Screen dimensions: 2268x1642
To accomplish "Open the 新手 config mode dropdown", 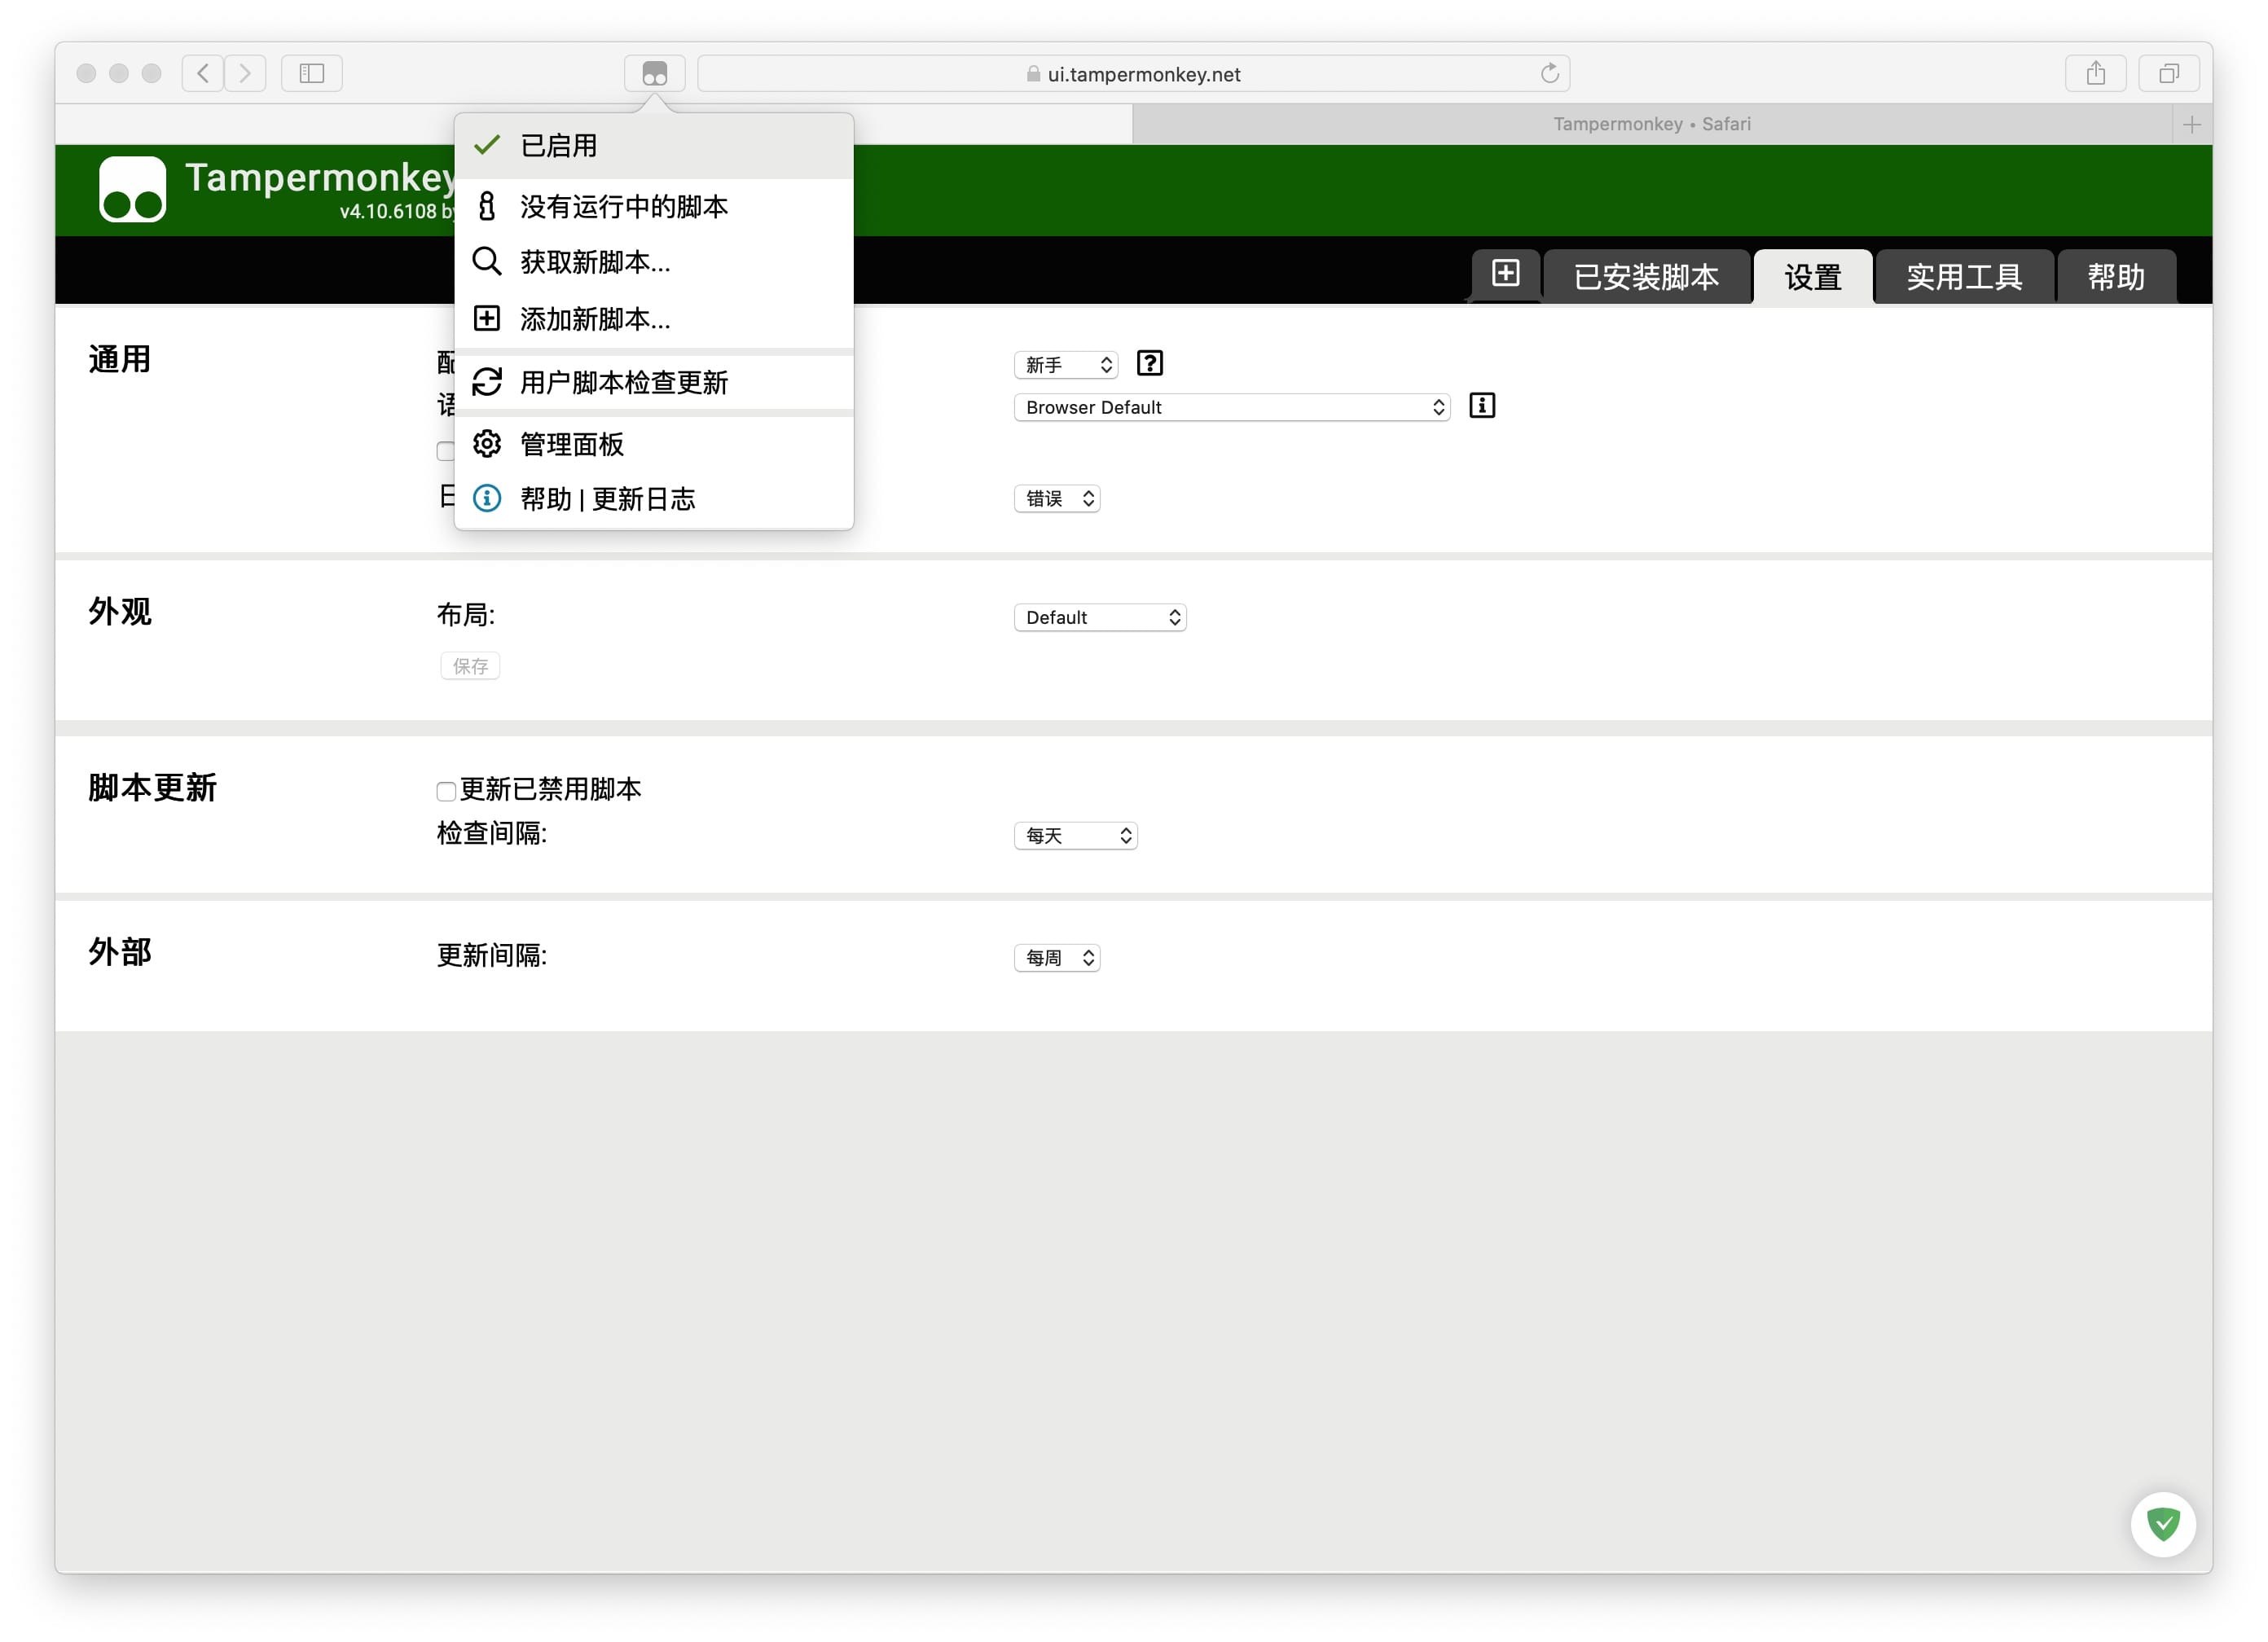I will tap(1065, 364).
